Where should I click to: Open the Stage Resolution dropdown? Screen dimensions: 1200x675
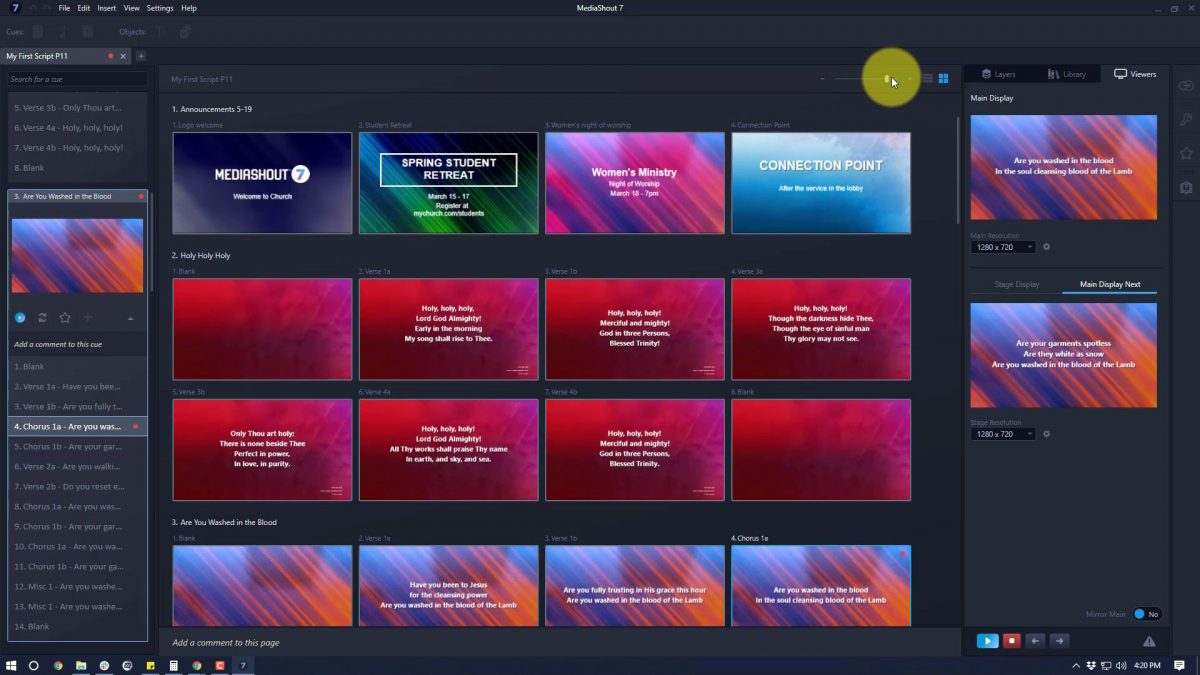[1003, 433]
